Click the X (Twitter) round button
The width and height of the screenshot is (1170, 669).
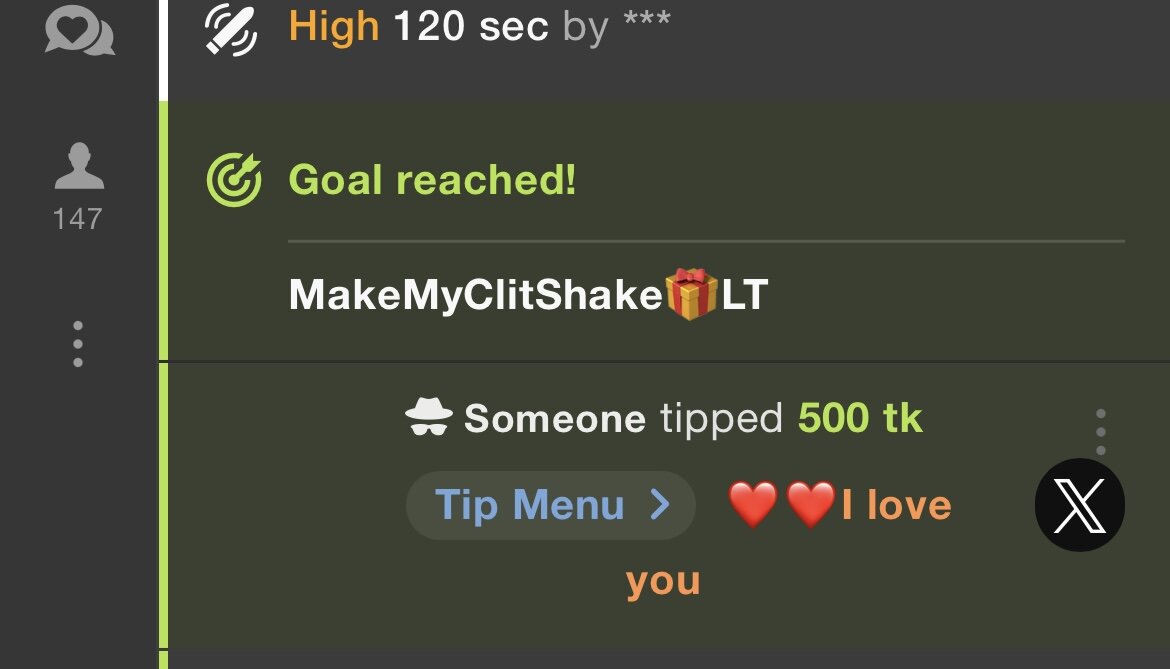point(1080,505)
